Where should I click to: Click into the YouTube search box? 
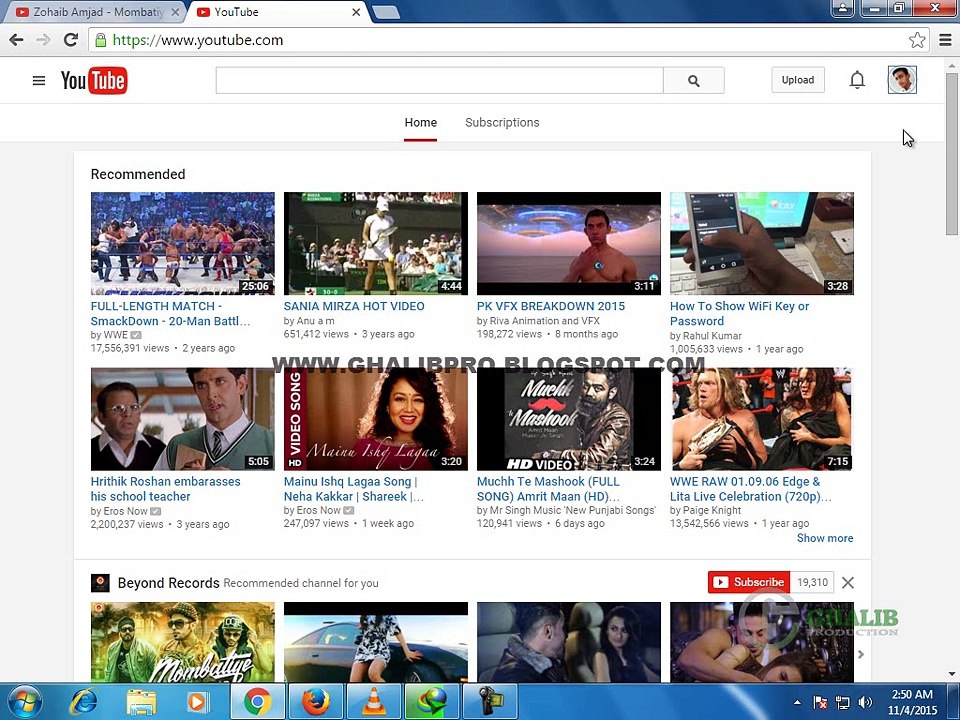pos(440,80)
